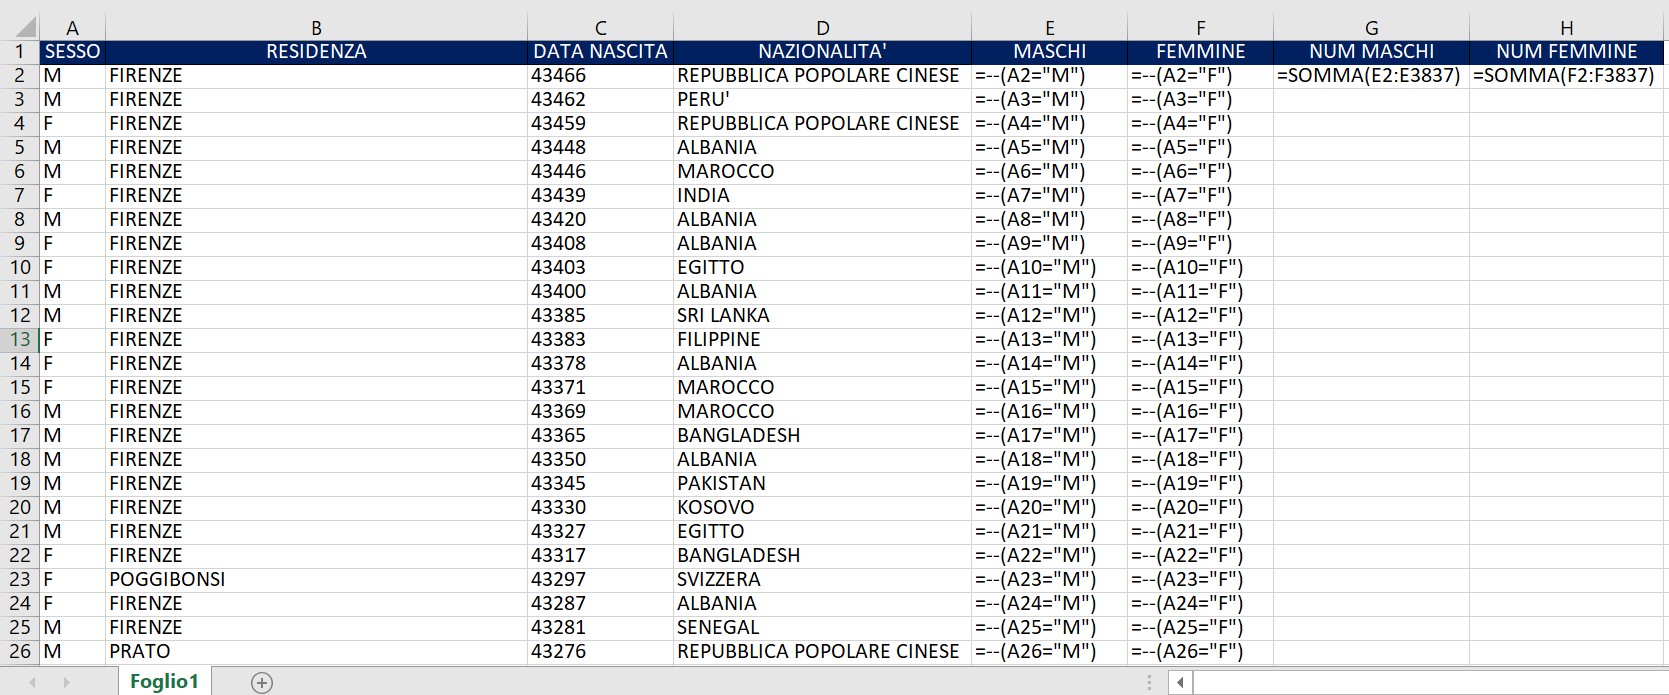The image size is (1669, 695).
Task: Select the INDIA nationality cell
Action: tap(822, 196)
